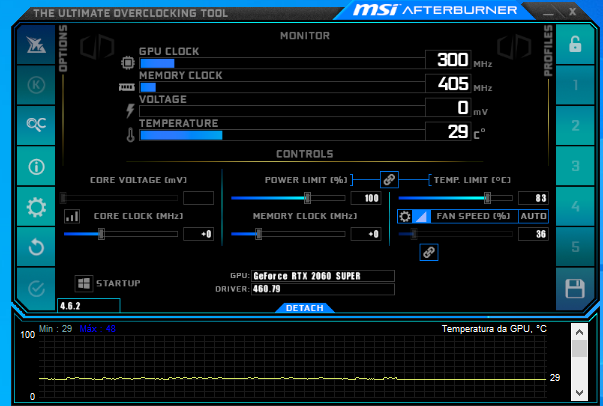The width and height of the screenshot is (603, 406).
Task: Select profile slot 4
Action: 575,206
